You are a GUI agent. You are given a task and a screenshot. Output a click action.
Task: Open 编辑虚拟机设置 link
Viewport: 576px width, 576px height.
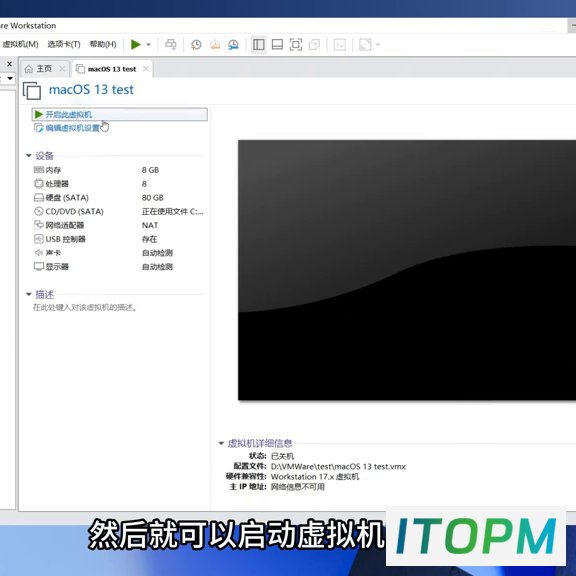(x=72, y=128)
